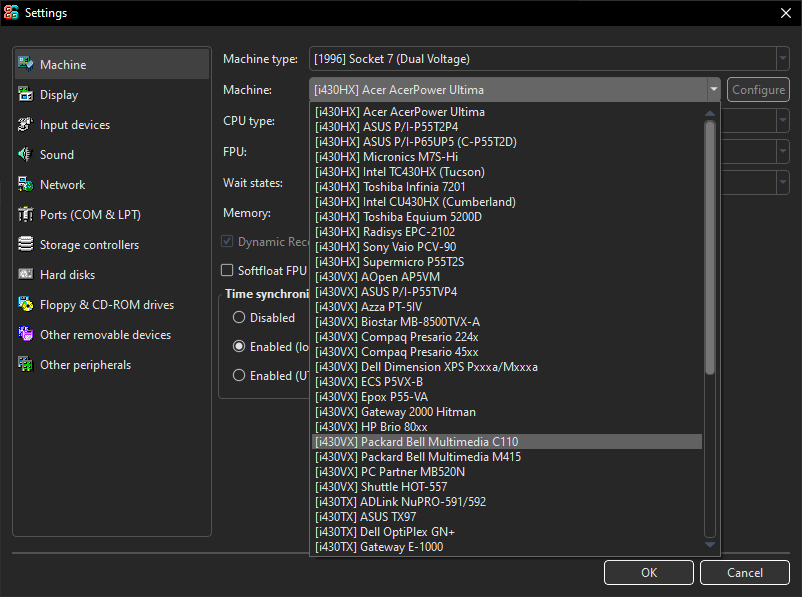The height and width of the screenshot is (597, 802).
Task: Select [i430VX] Dell Dimension XPS Pxxxa/Mxxxa
Action: click(507, 367)
